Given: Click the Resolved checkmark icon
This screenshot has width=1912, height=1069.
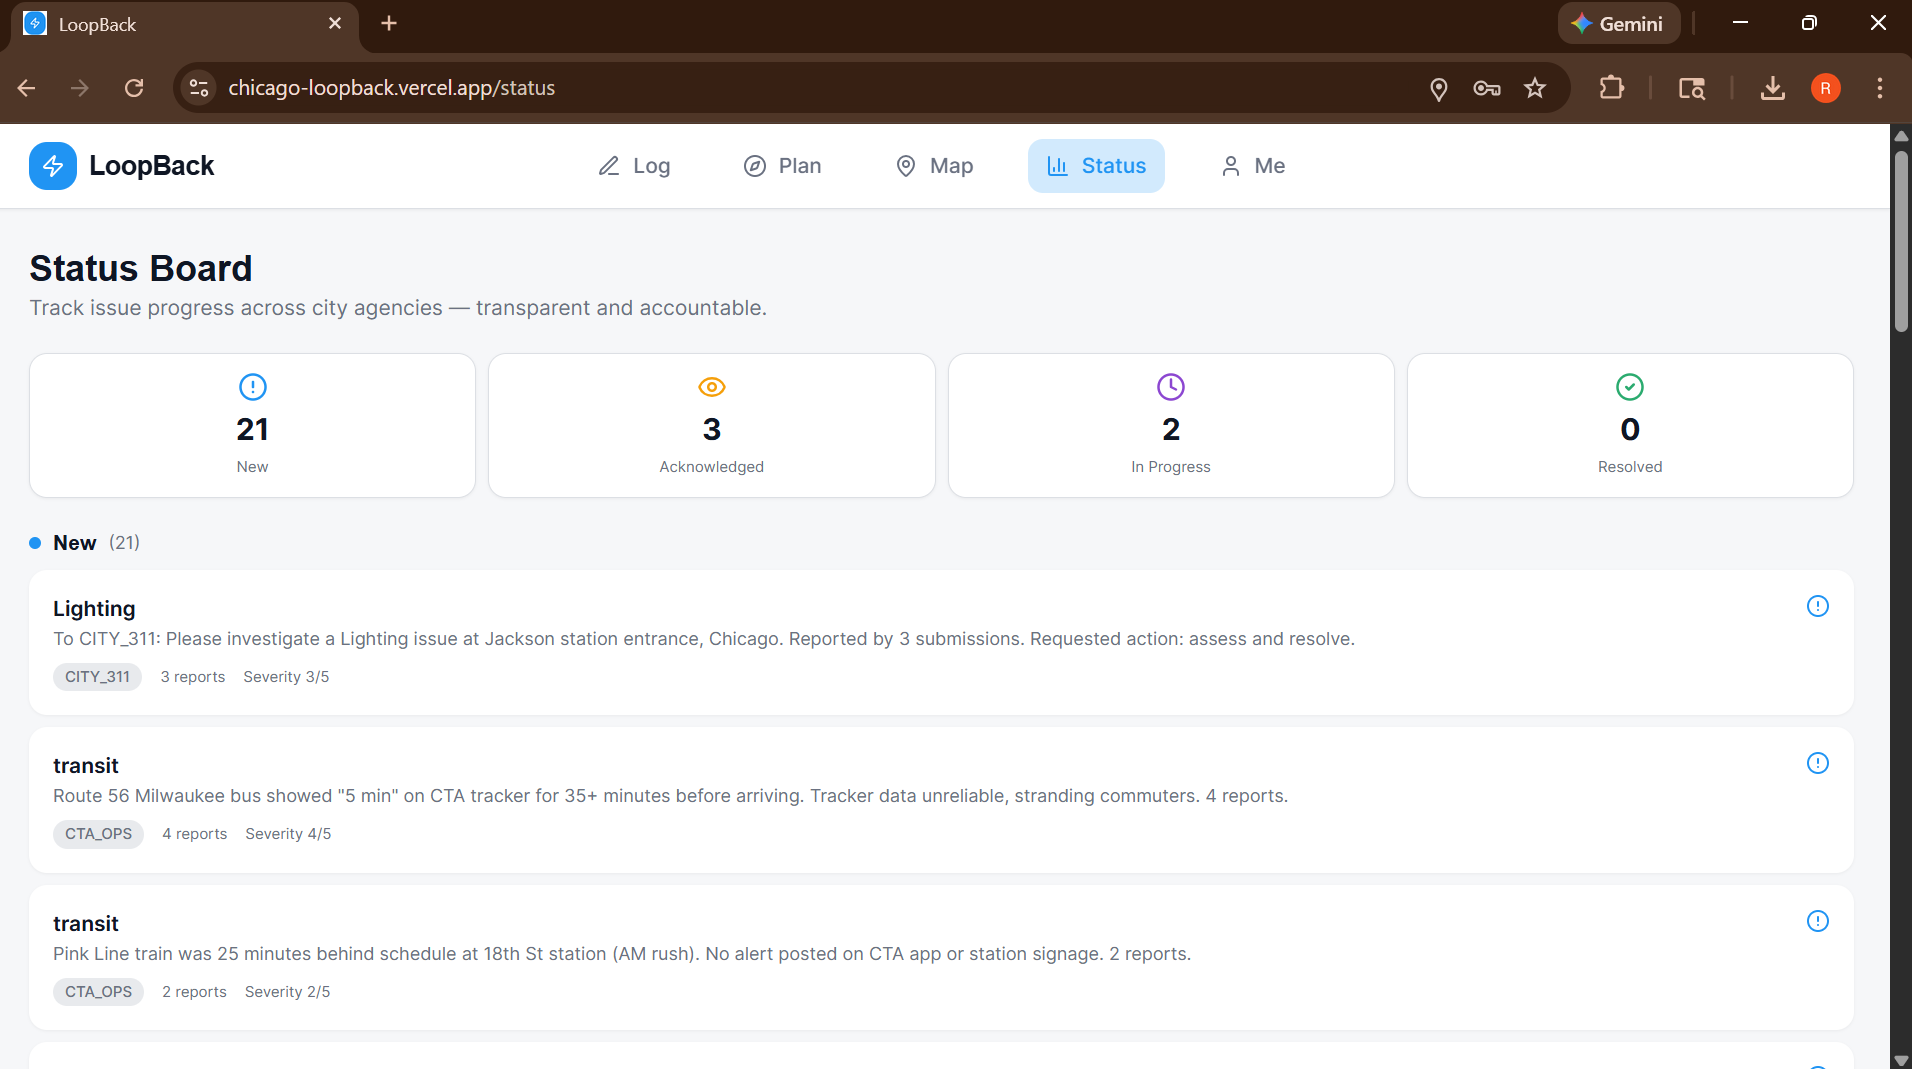Looking at the screenshot, I should click(1630, 387).
